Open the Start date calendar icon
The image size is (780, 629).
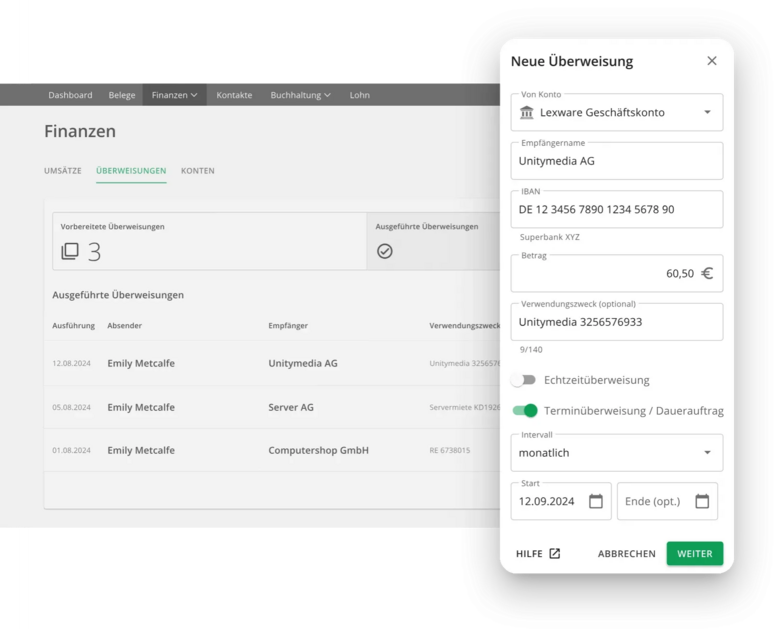coord(596,501)
